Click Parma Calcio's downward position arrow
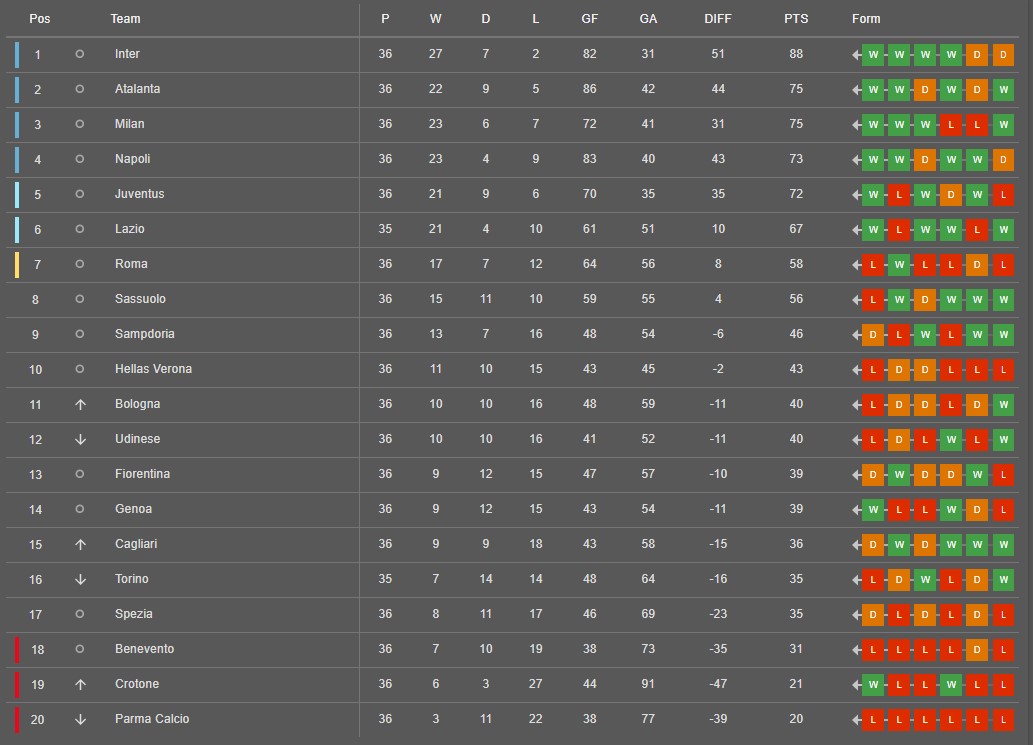Screen dimensions: 1033x745 (80, 719)
